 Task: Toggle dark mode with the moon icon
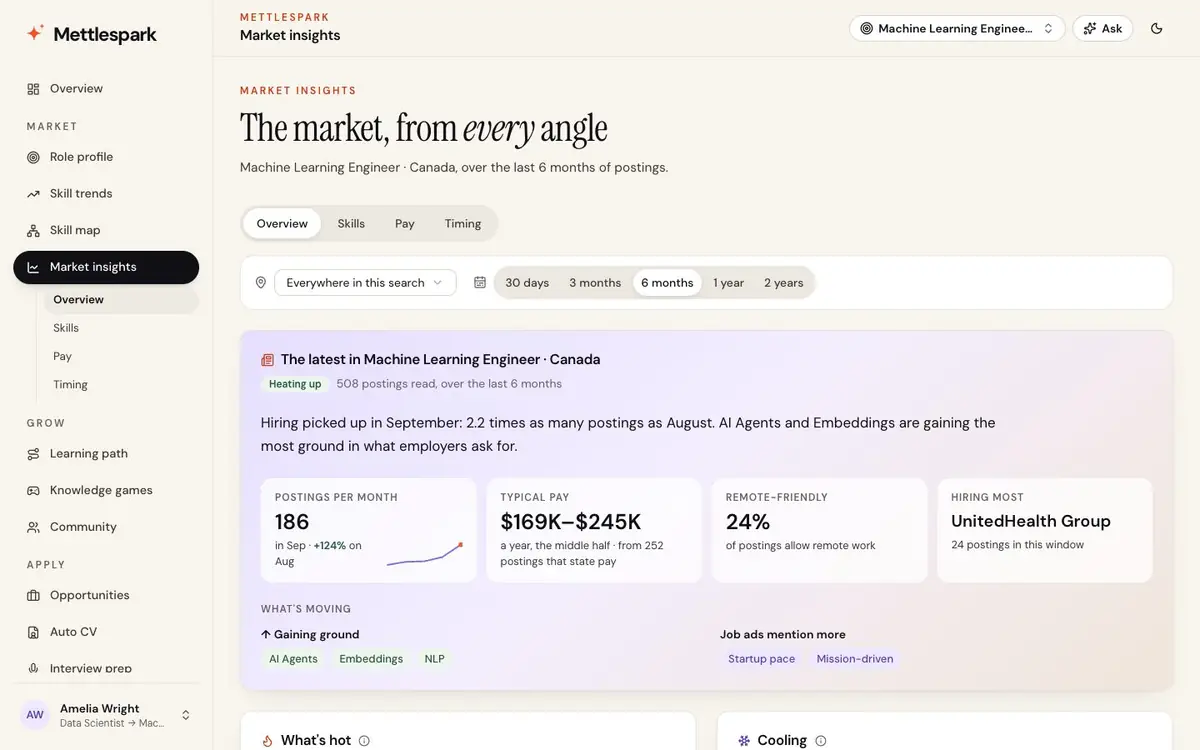click(x=1157, y=29)
